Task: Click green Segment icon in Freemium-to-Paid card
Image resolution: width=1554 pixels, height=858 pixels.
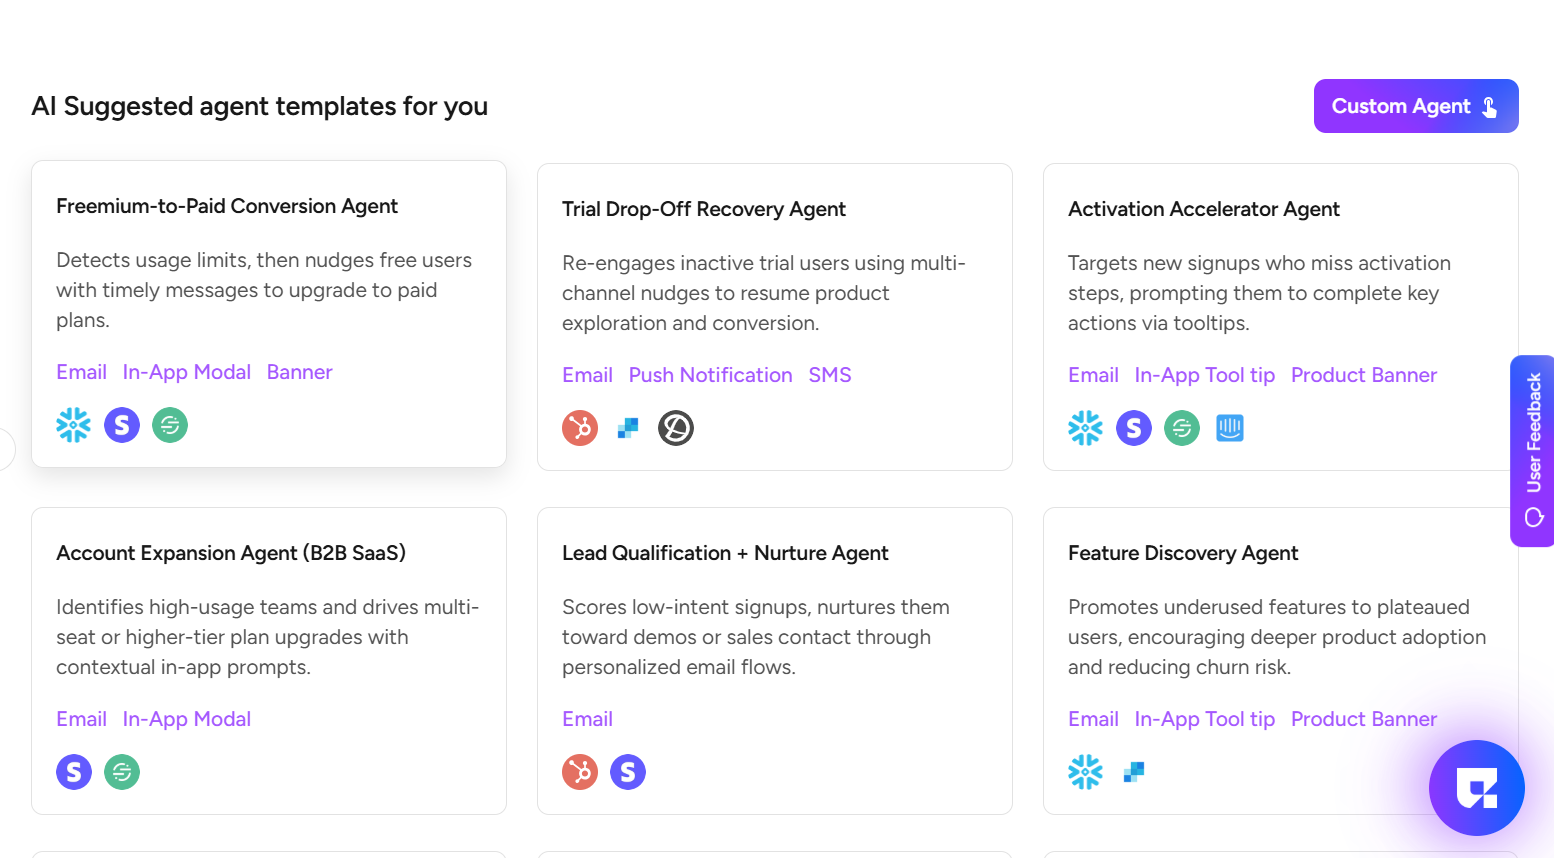Action: 170,425
